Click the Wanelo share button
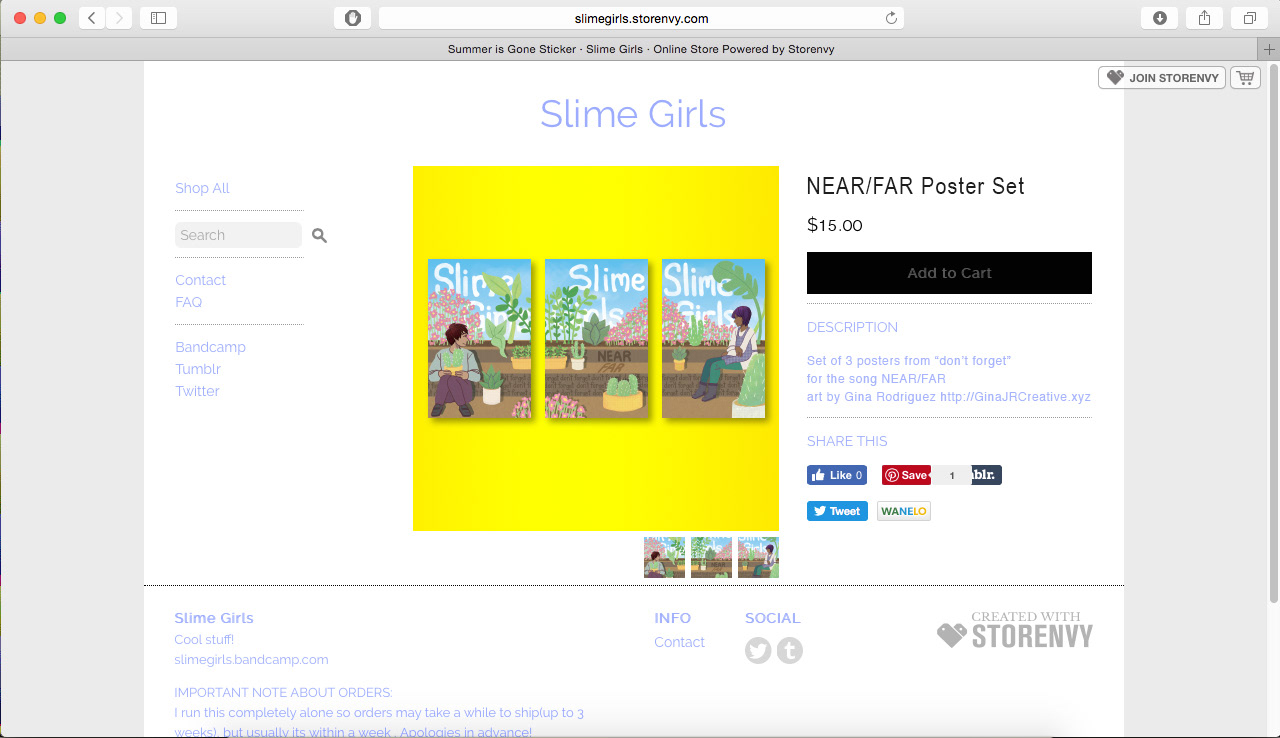This screenshot has height=738, width=1280. click(904, 511)
